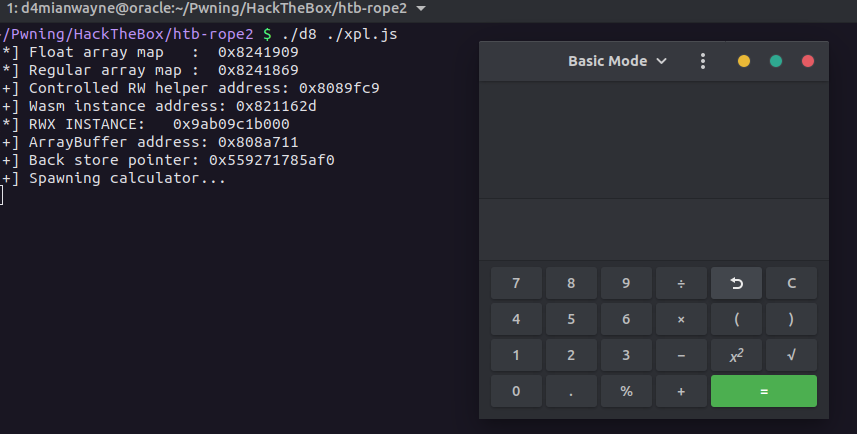Click the division key
Screen dimensions: 857x434
pyautogui.click(x=681, y=283)
